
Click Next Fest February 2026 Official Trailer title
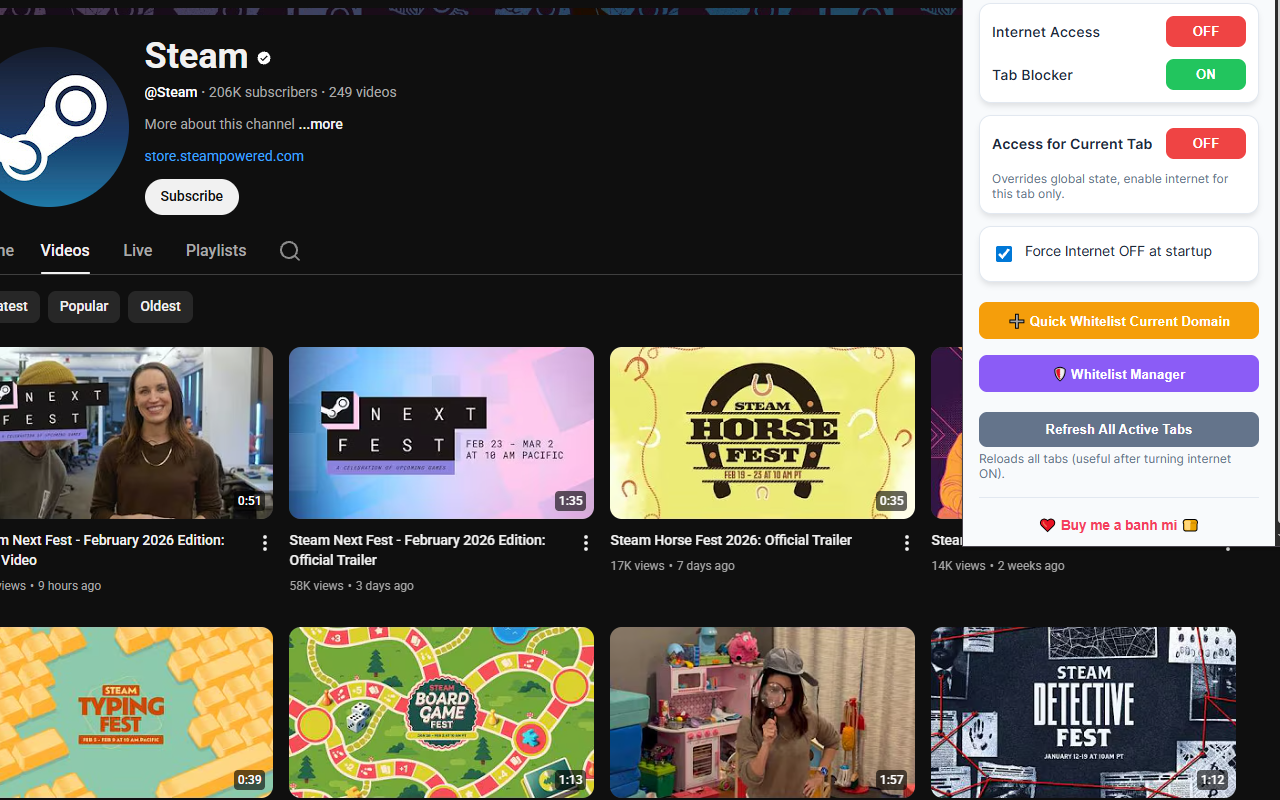pyautogui.click(x=417, y=550)
